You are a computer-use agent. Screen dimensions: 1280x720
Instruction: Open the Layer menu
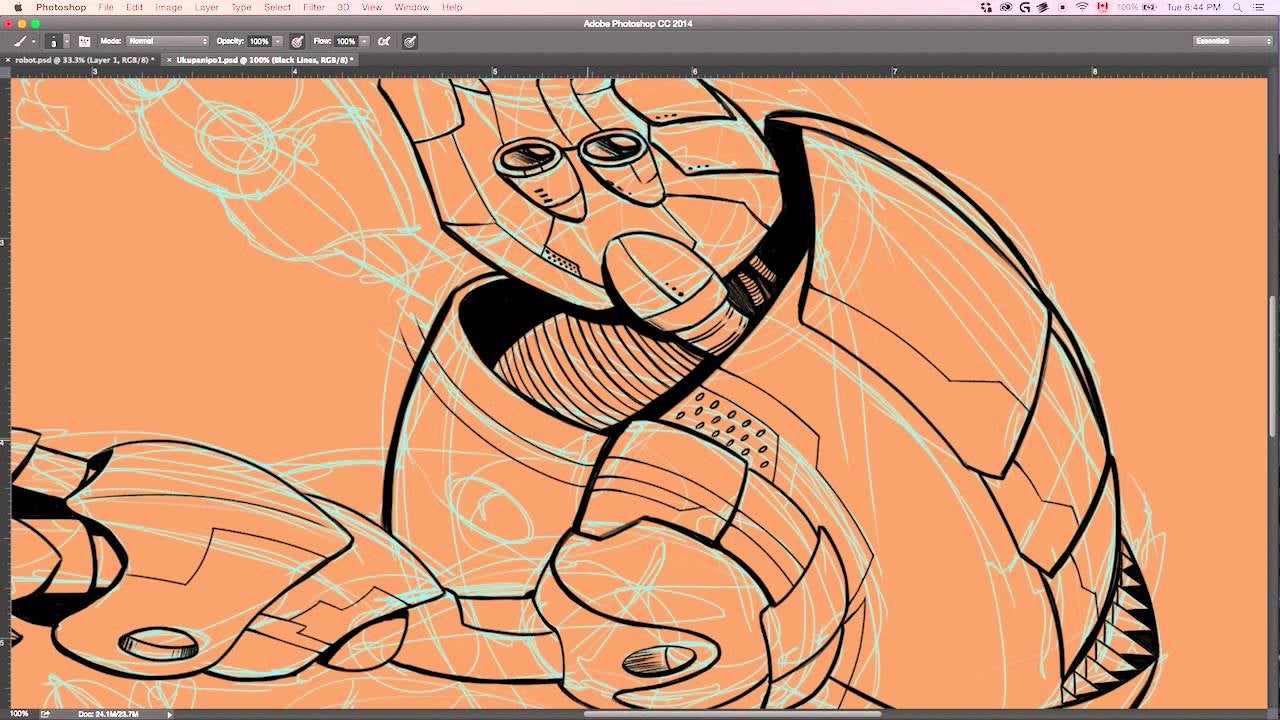(x=206, y=7)
